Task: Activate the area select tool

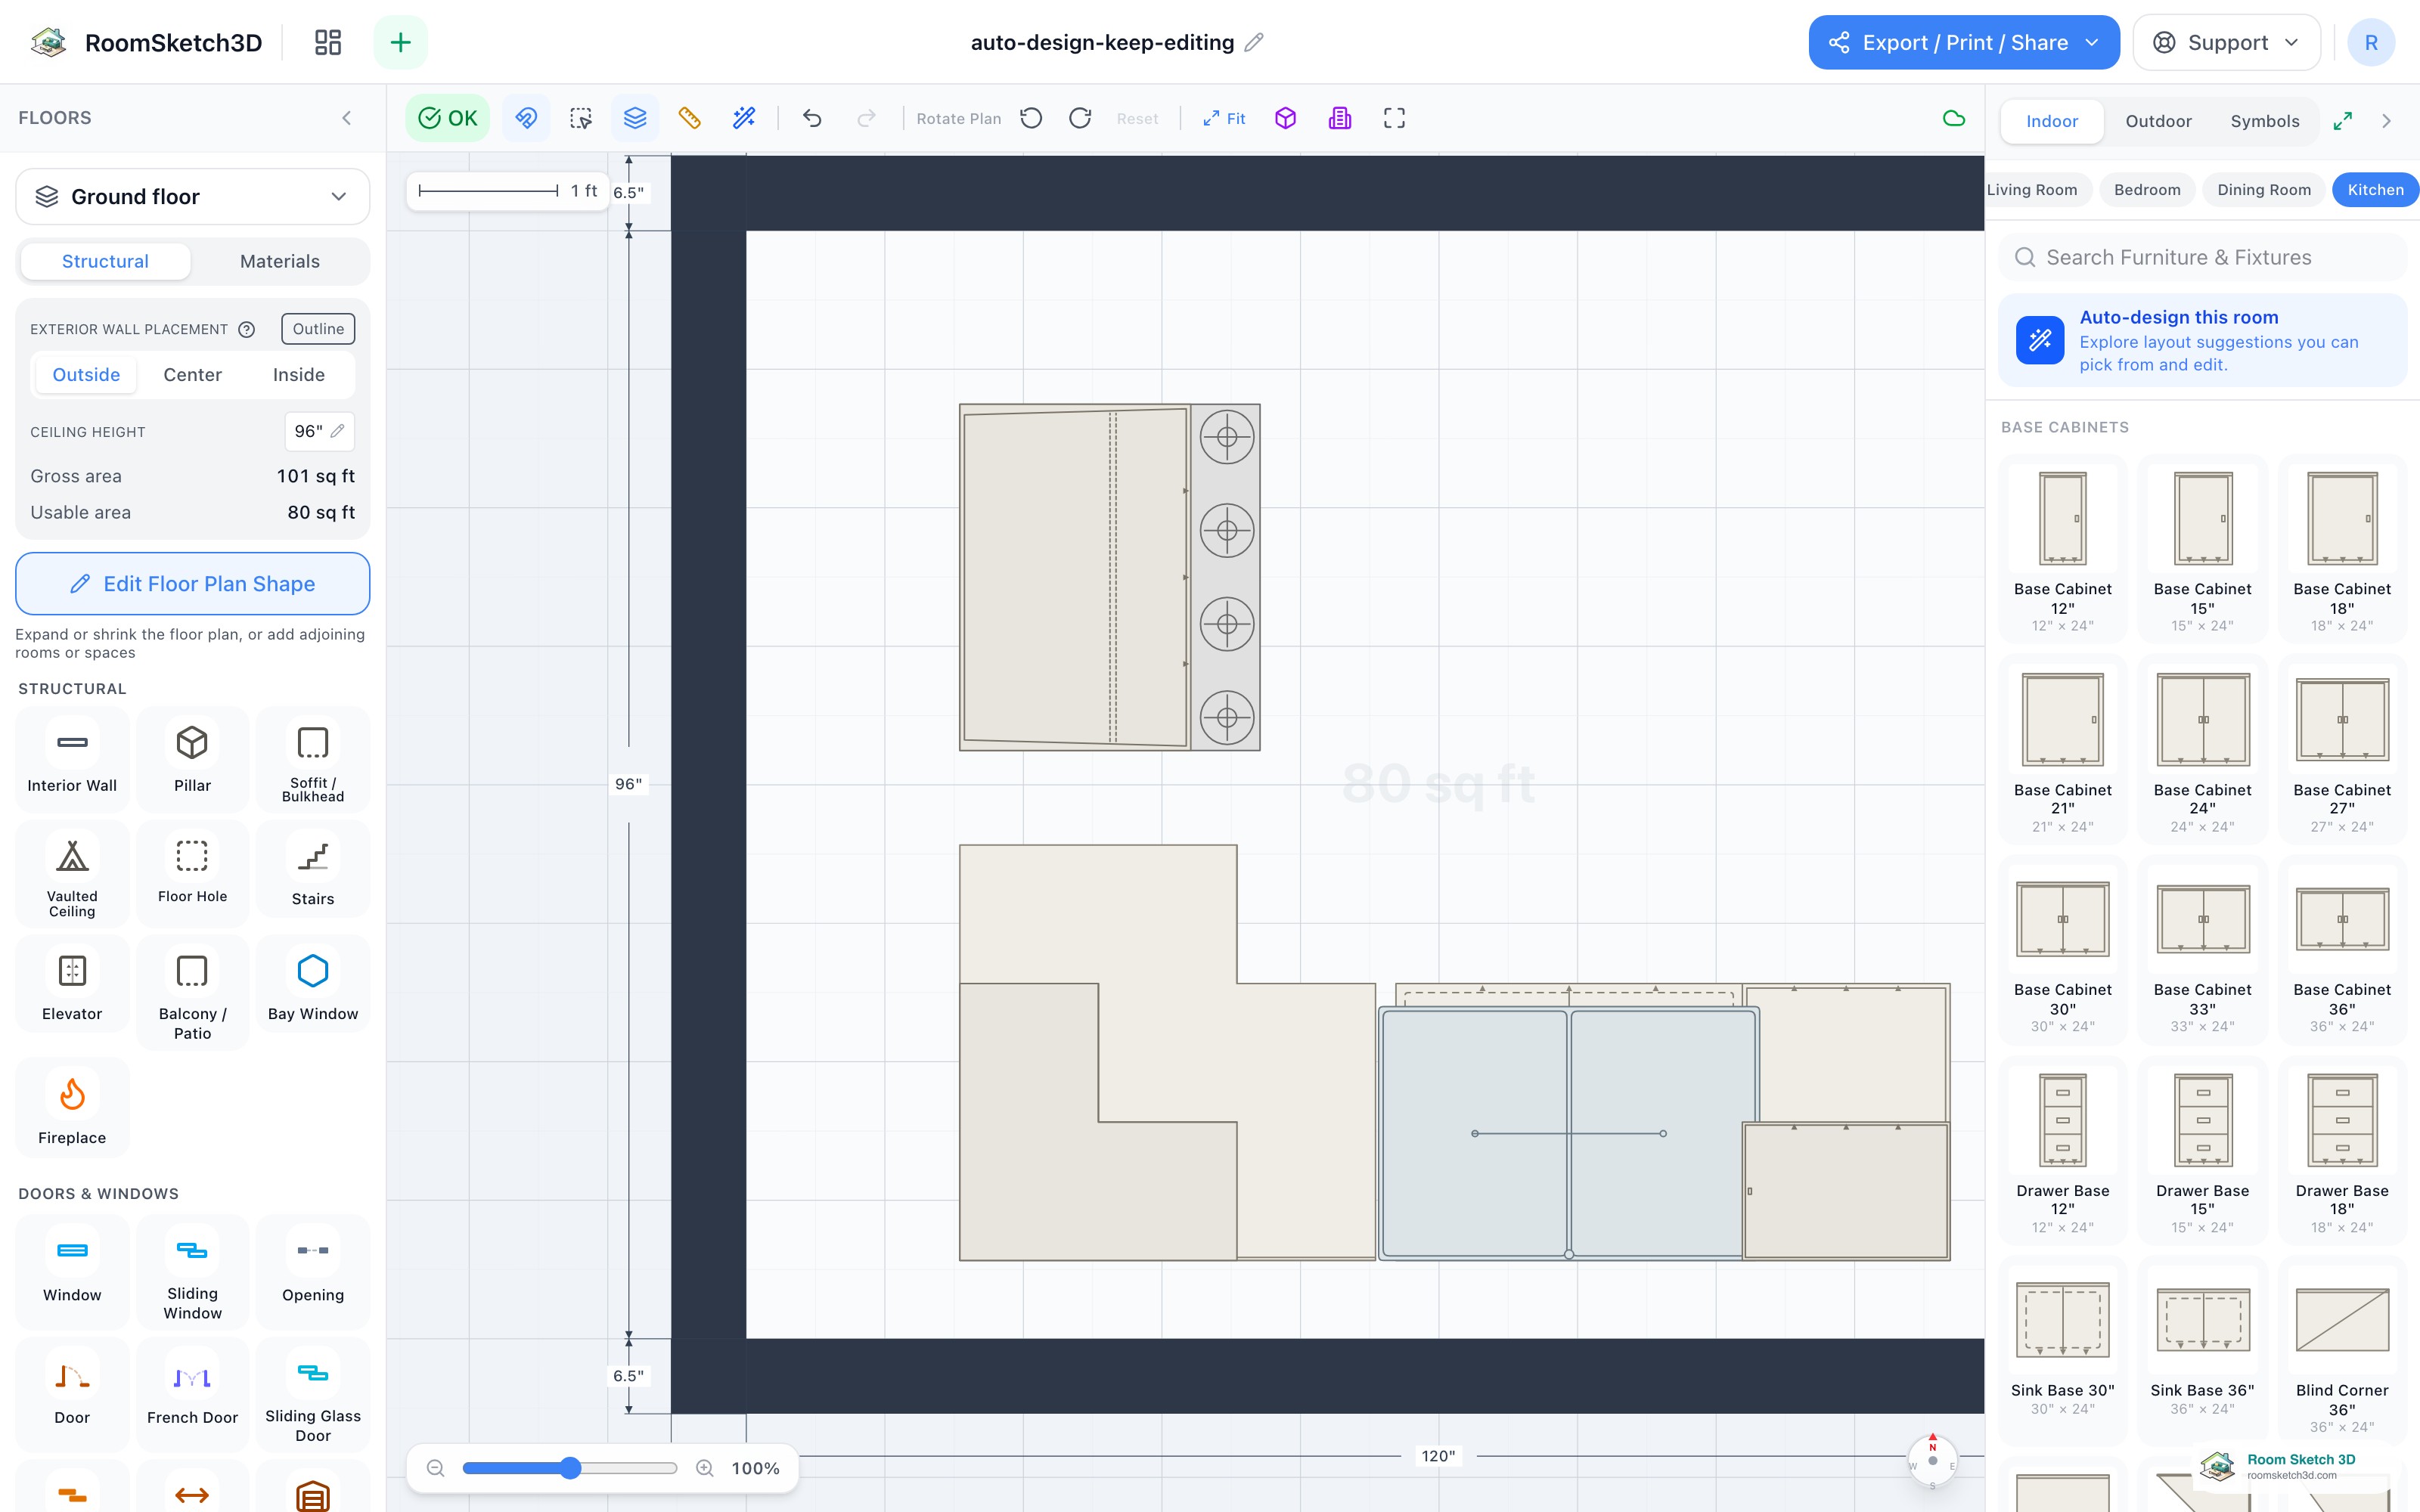Action: pyautogui.click(x=581, y=118)
